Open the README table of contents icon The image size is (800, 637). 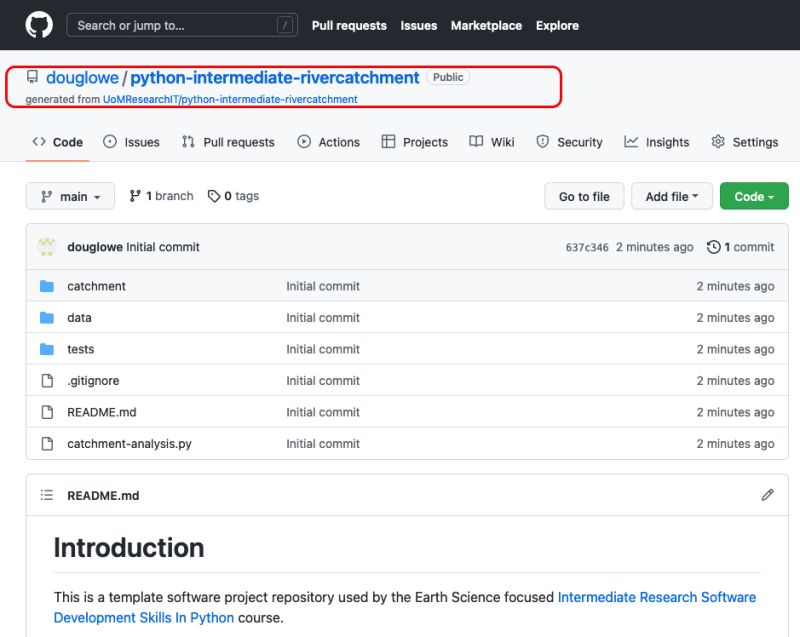click(46, 495)
